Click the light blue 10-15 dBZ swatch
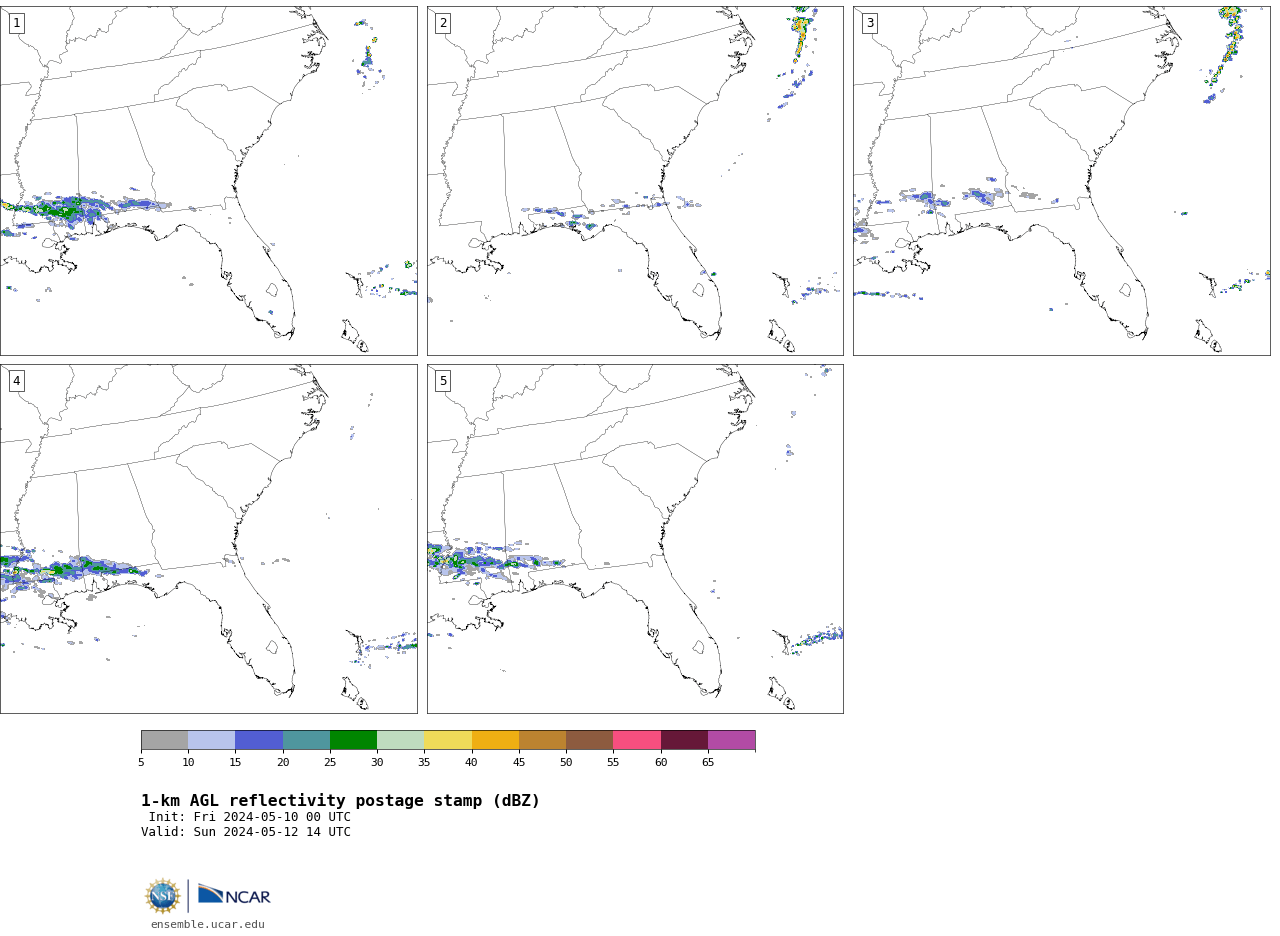Image resolution: width=1280 pixels, height=936 pixels. point(211,740)
